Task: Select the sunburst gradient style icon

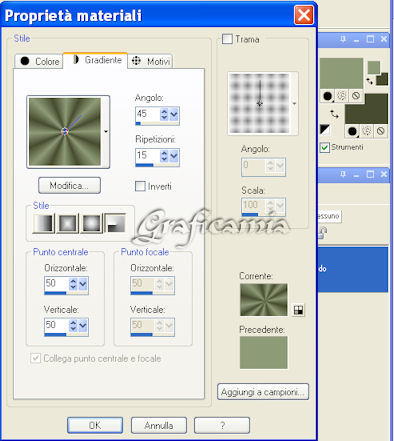Action: (x=91, y=223)
